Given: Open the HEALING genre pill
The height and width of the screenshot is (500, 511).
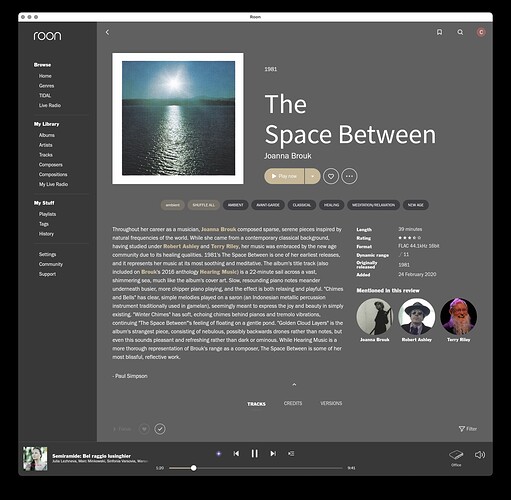Looking at the screenshot, I should tap(331, 205).
